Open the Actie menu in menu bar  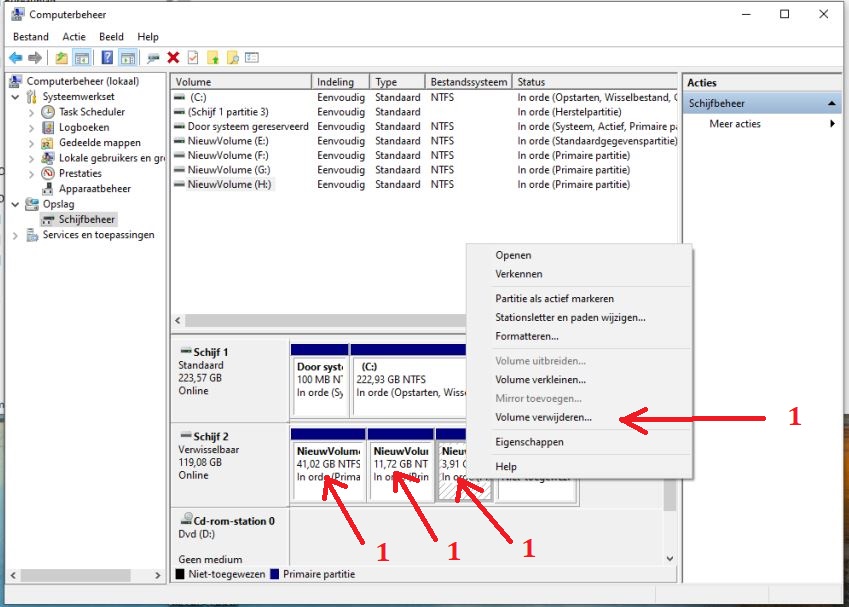coord(74,37)
